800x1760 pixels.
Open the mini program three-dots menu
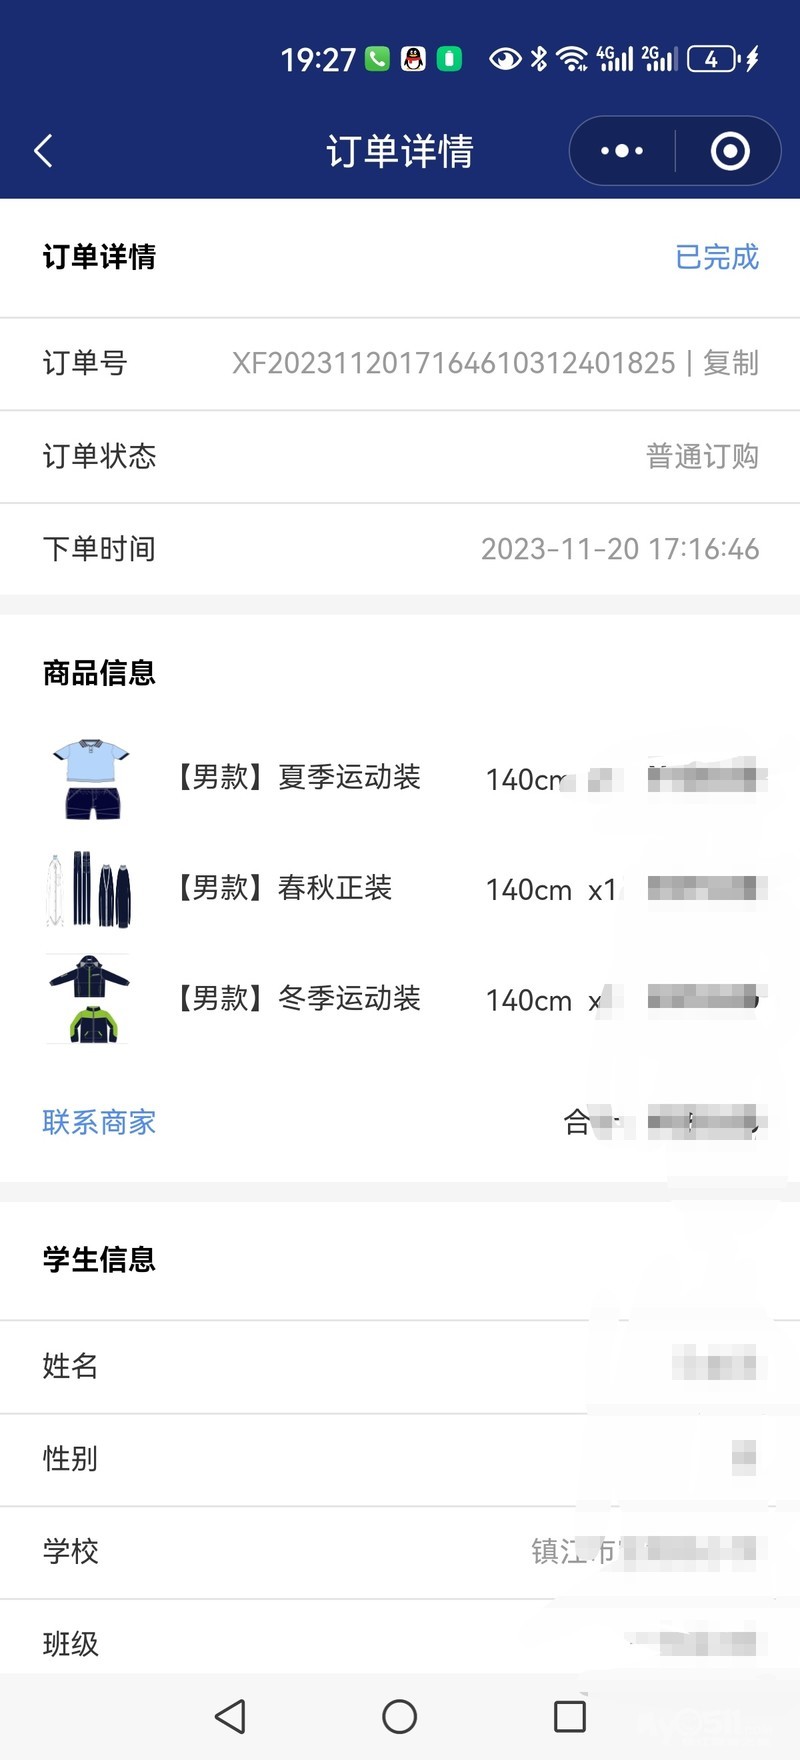tap(622, 151)
